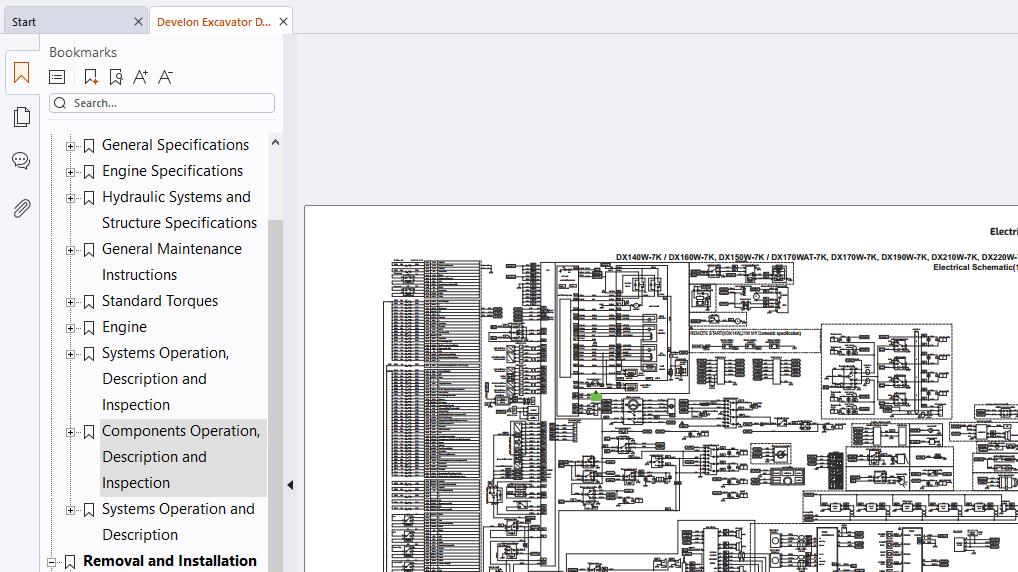Image resolution: width=1018 pixels, height=572 pixels.
Task: Open the Engine Specifications bookmark
Action: 173,171
